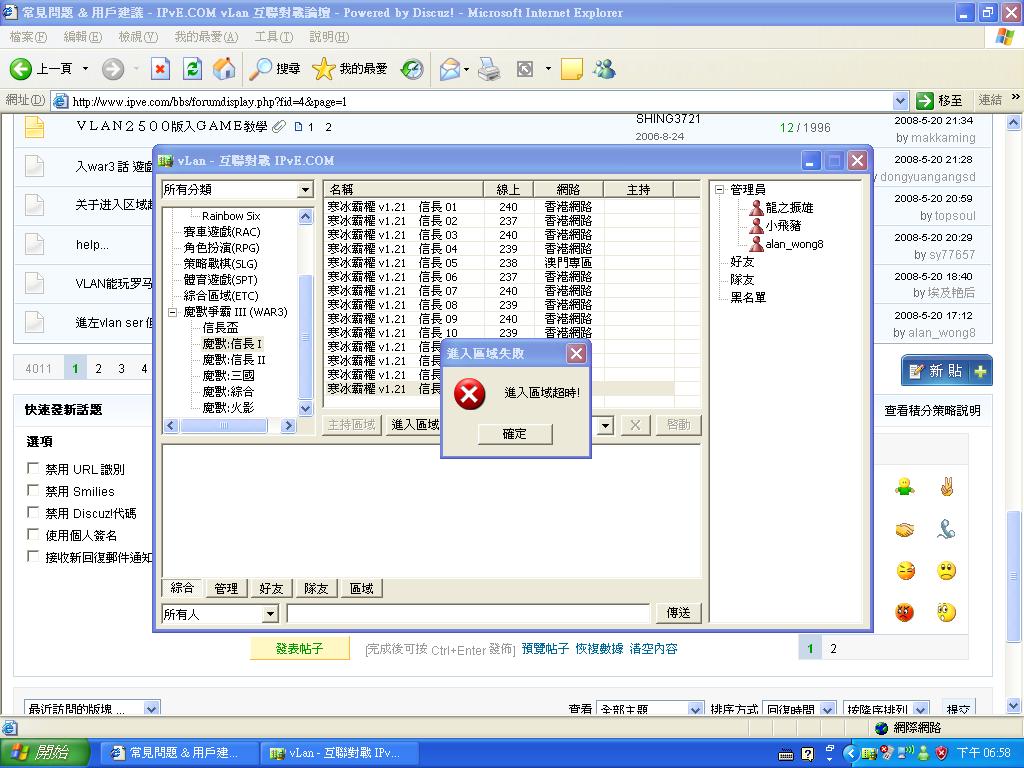Open 我的最愛 favorites star icon
1024x768 pixels.
(x=325, y=69)
